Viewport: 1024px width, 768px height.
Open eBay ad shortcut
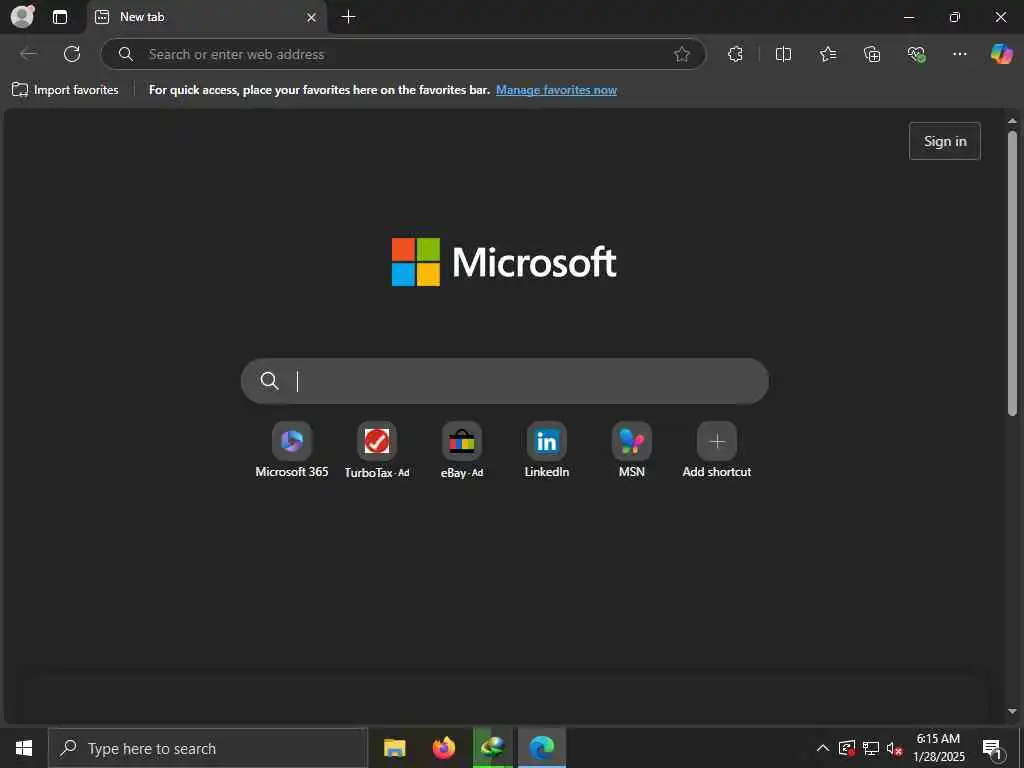pos(462,451)
